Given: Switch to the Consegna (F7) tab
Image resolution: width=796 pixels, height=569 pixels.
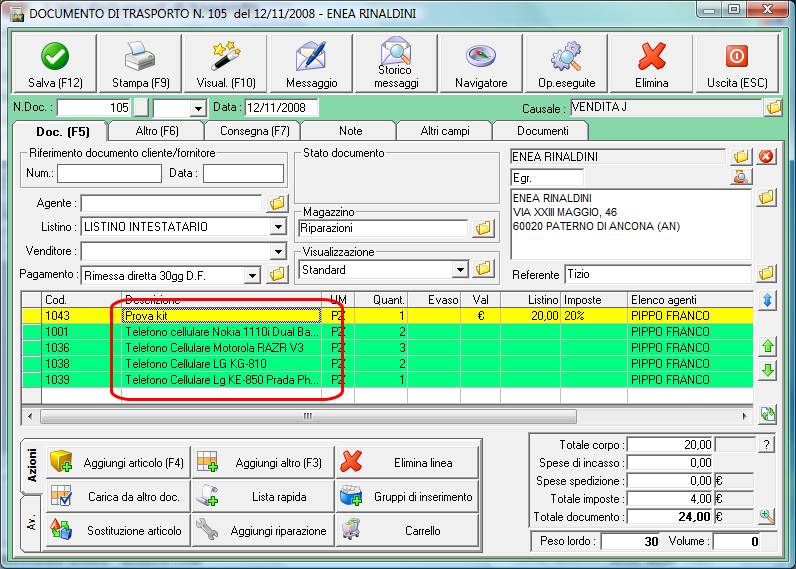Looking at the screenshot, I should tap(254, 131).
